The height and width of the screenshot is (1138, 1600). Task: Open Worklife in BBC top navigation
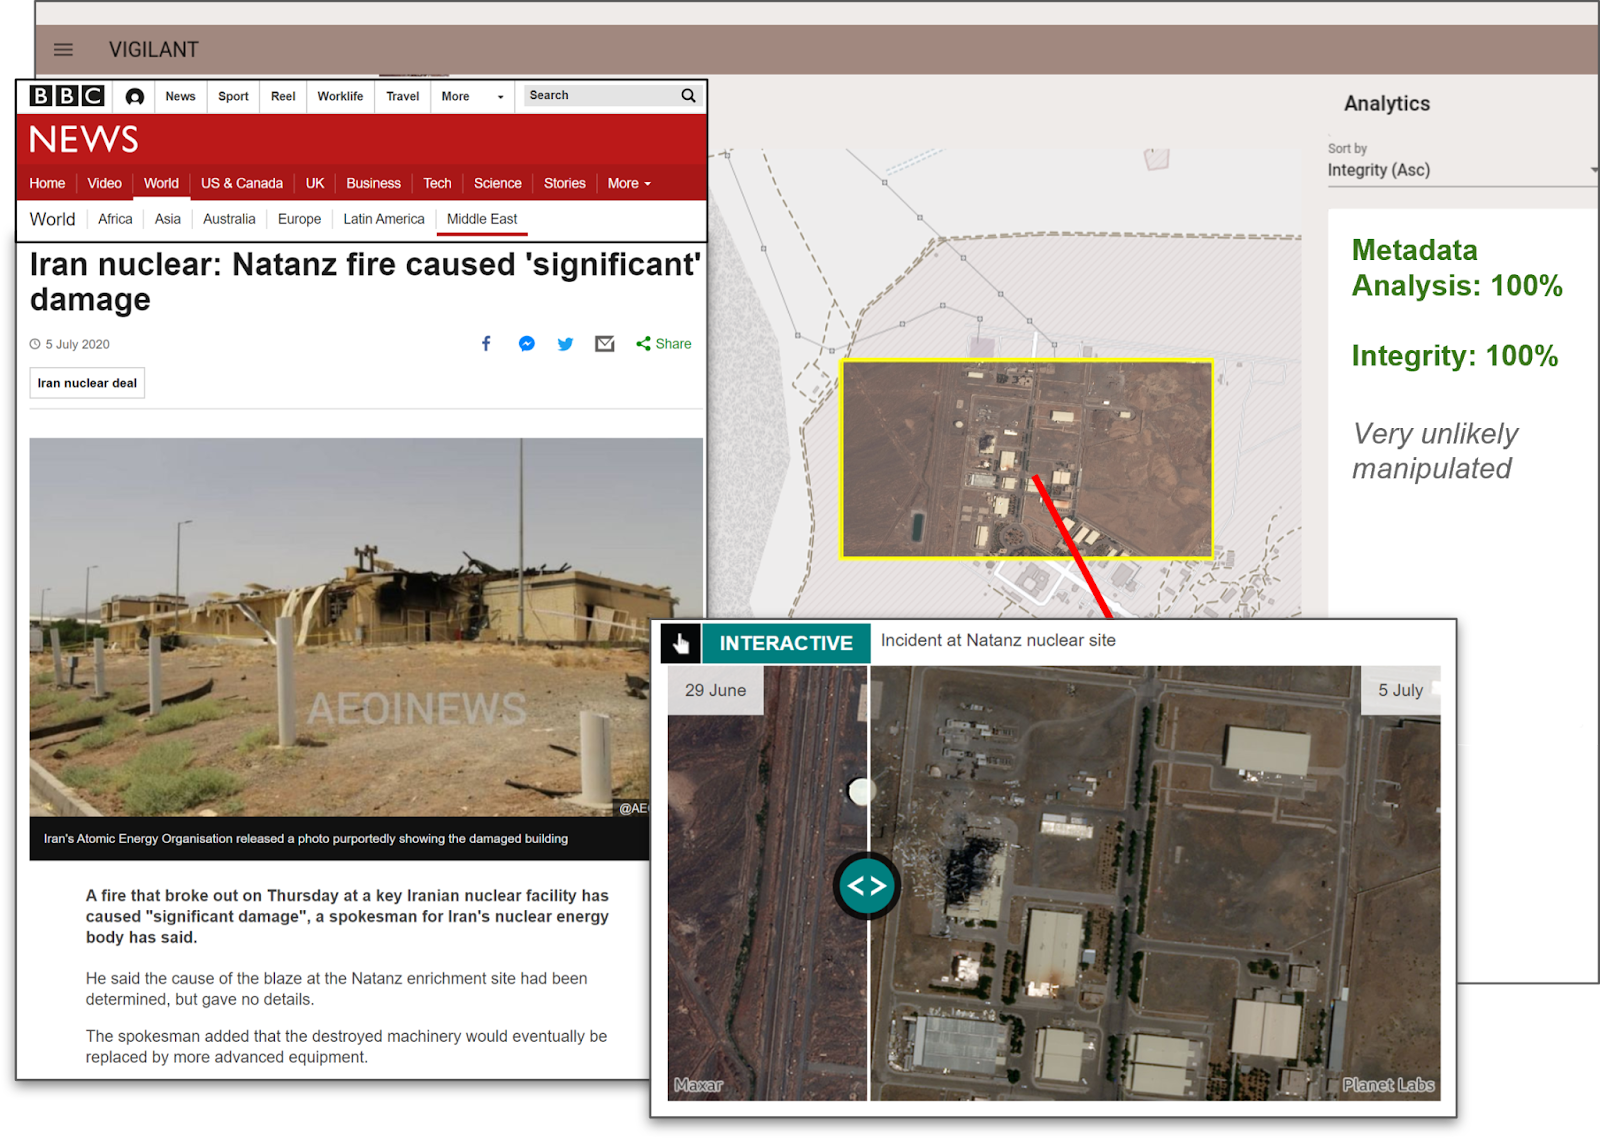(x=340, y=97)
